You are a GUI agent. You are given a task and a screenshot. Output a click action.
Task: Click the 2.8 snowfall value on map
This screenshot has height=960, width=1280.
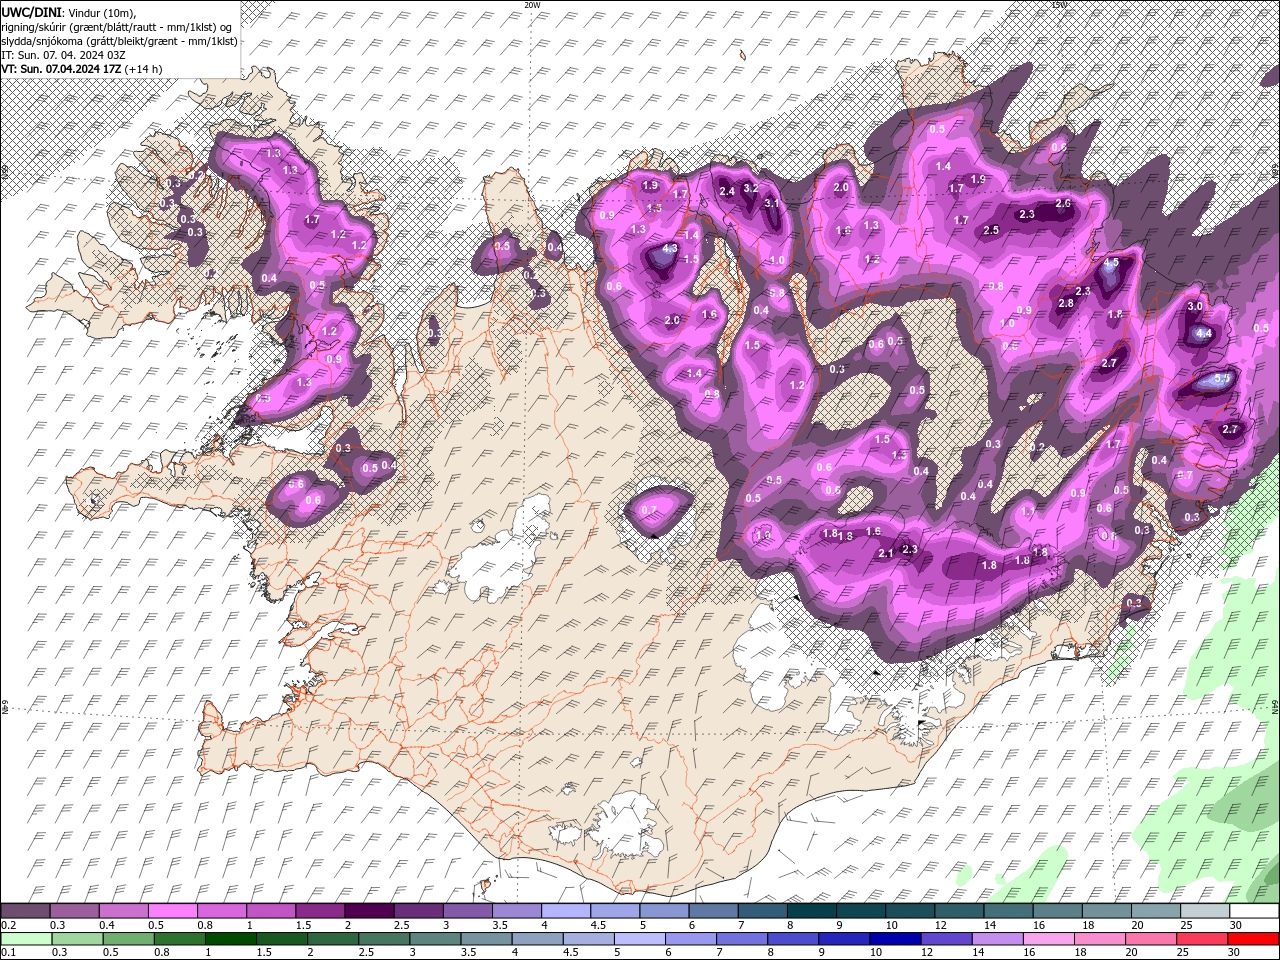1066,303
